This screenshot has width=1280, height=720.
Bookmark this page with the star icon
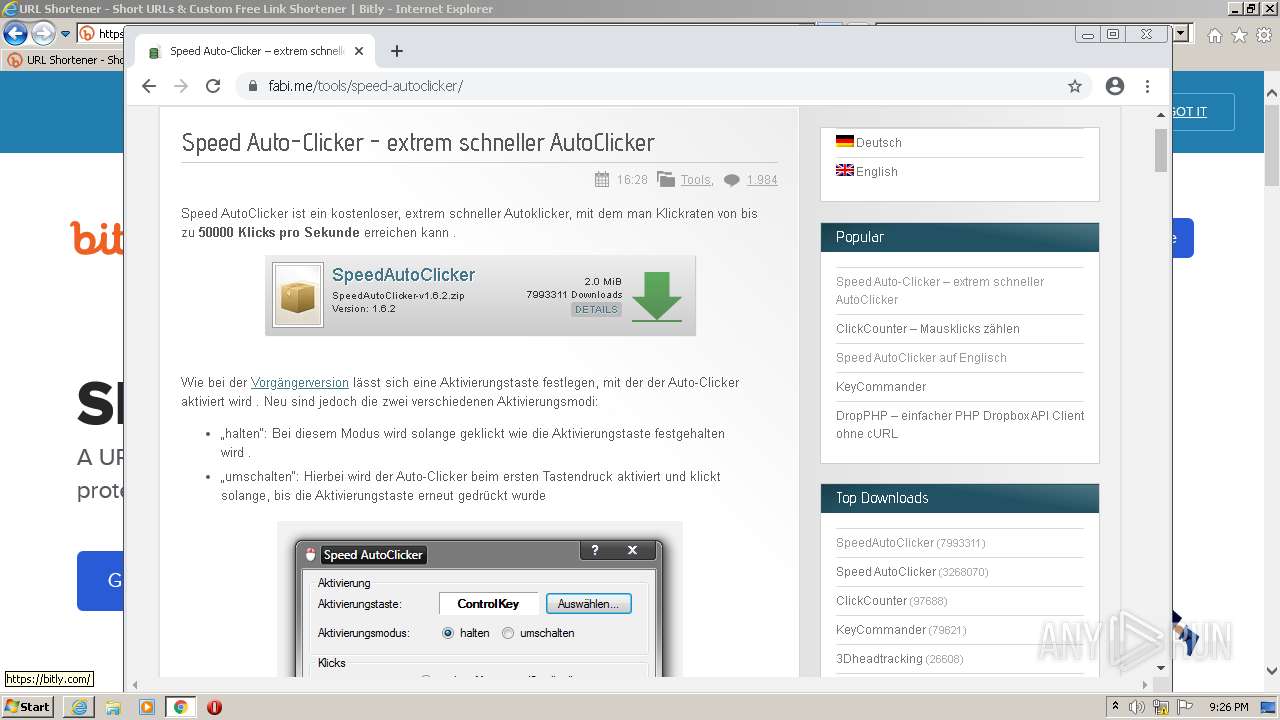1075,86
